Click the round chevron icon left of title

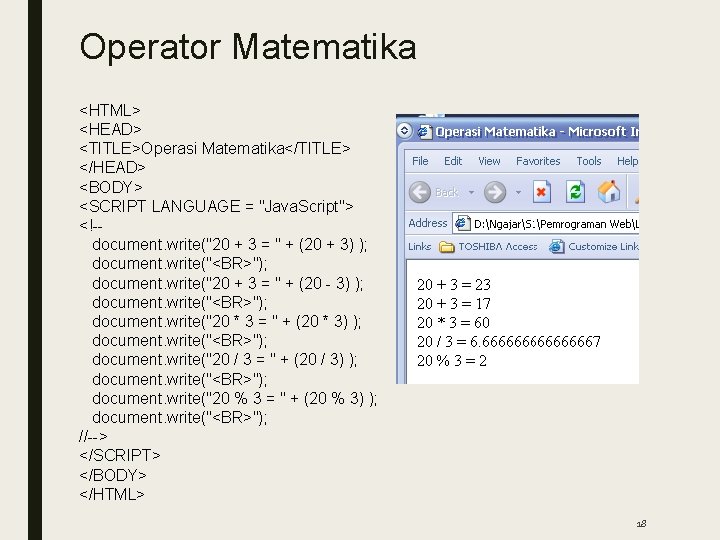tap(404, 131)
